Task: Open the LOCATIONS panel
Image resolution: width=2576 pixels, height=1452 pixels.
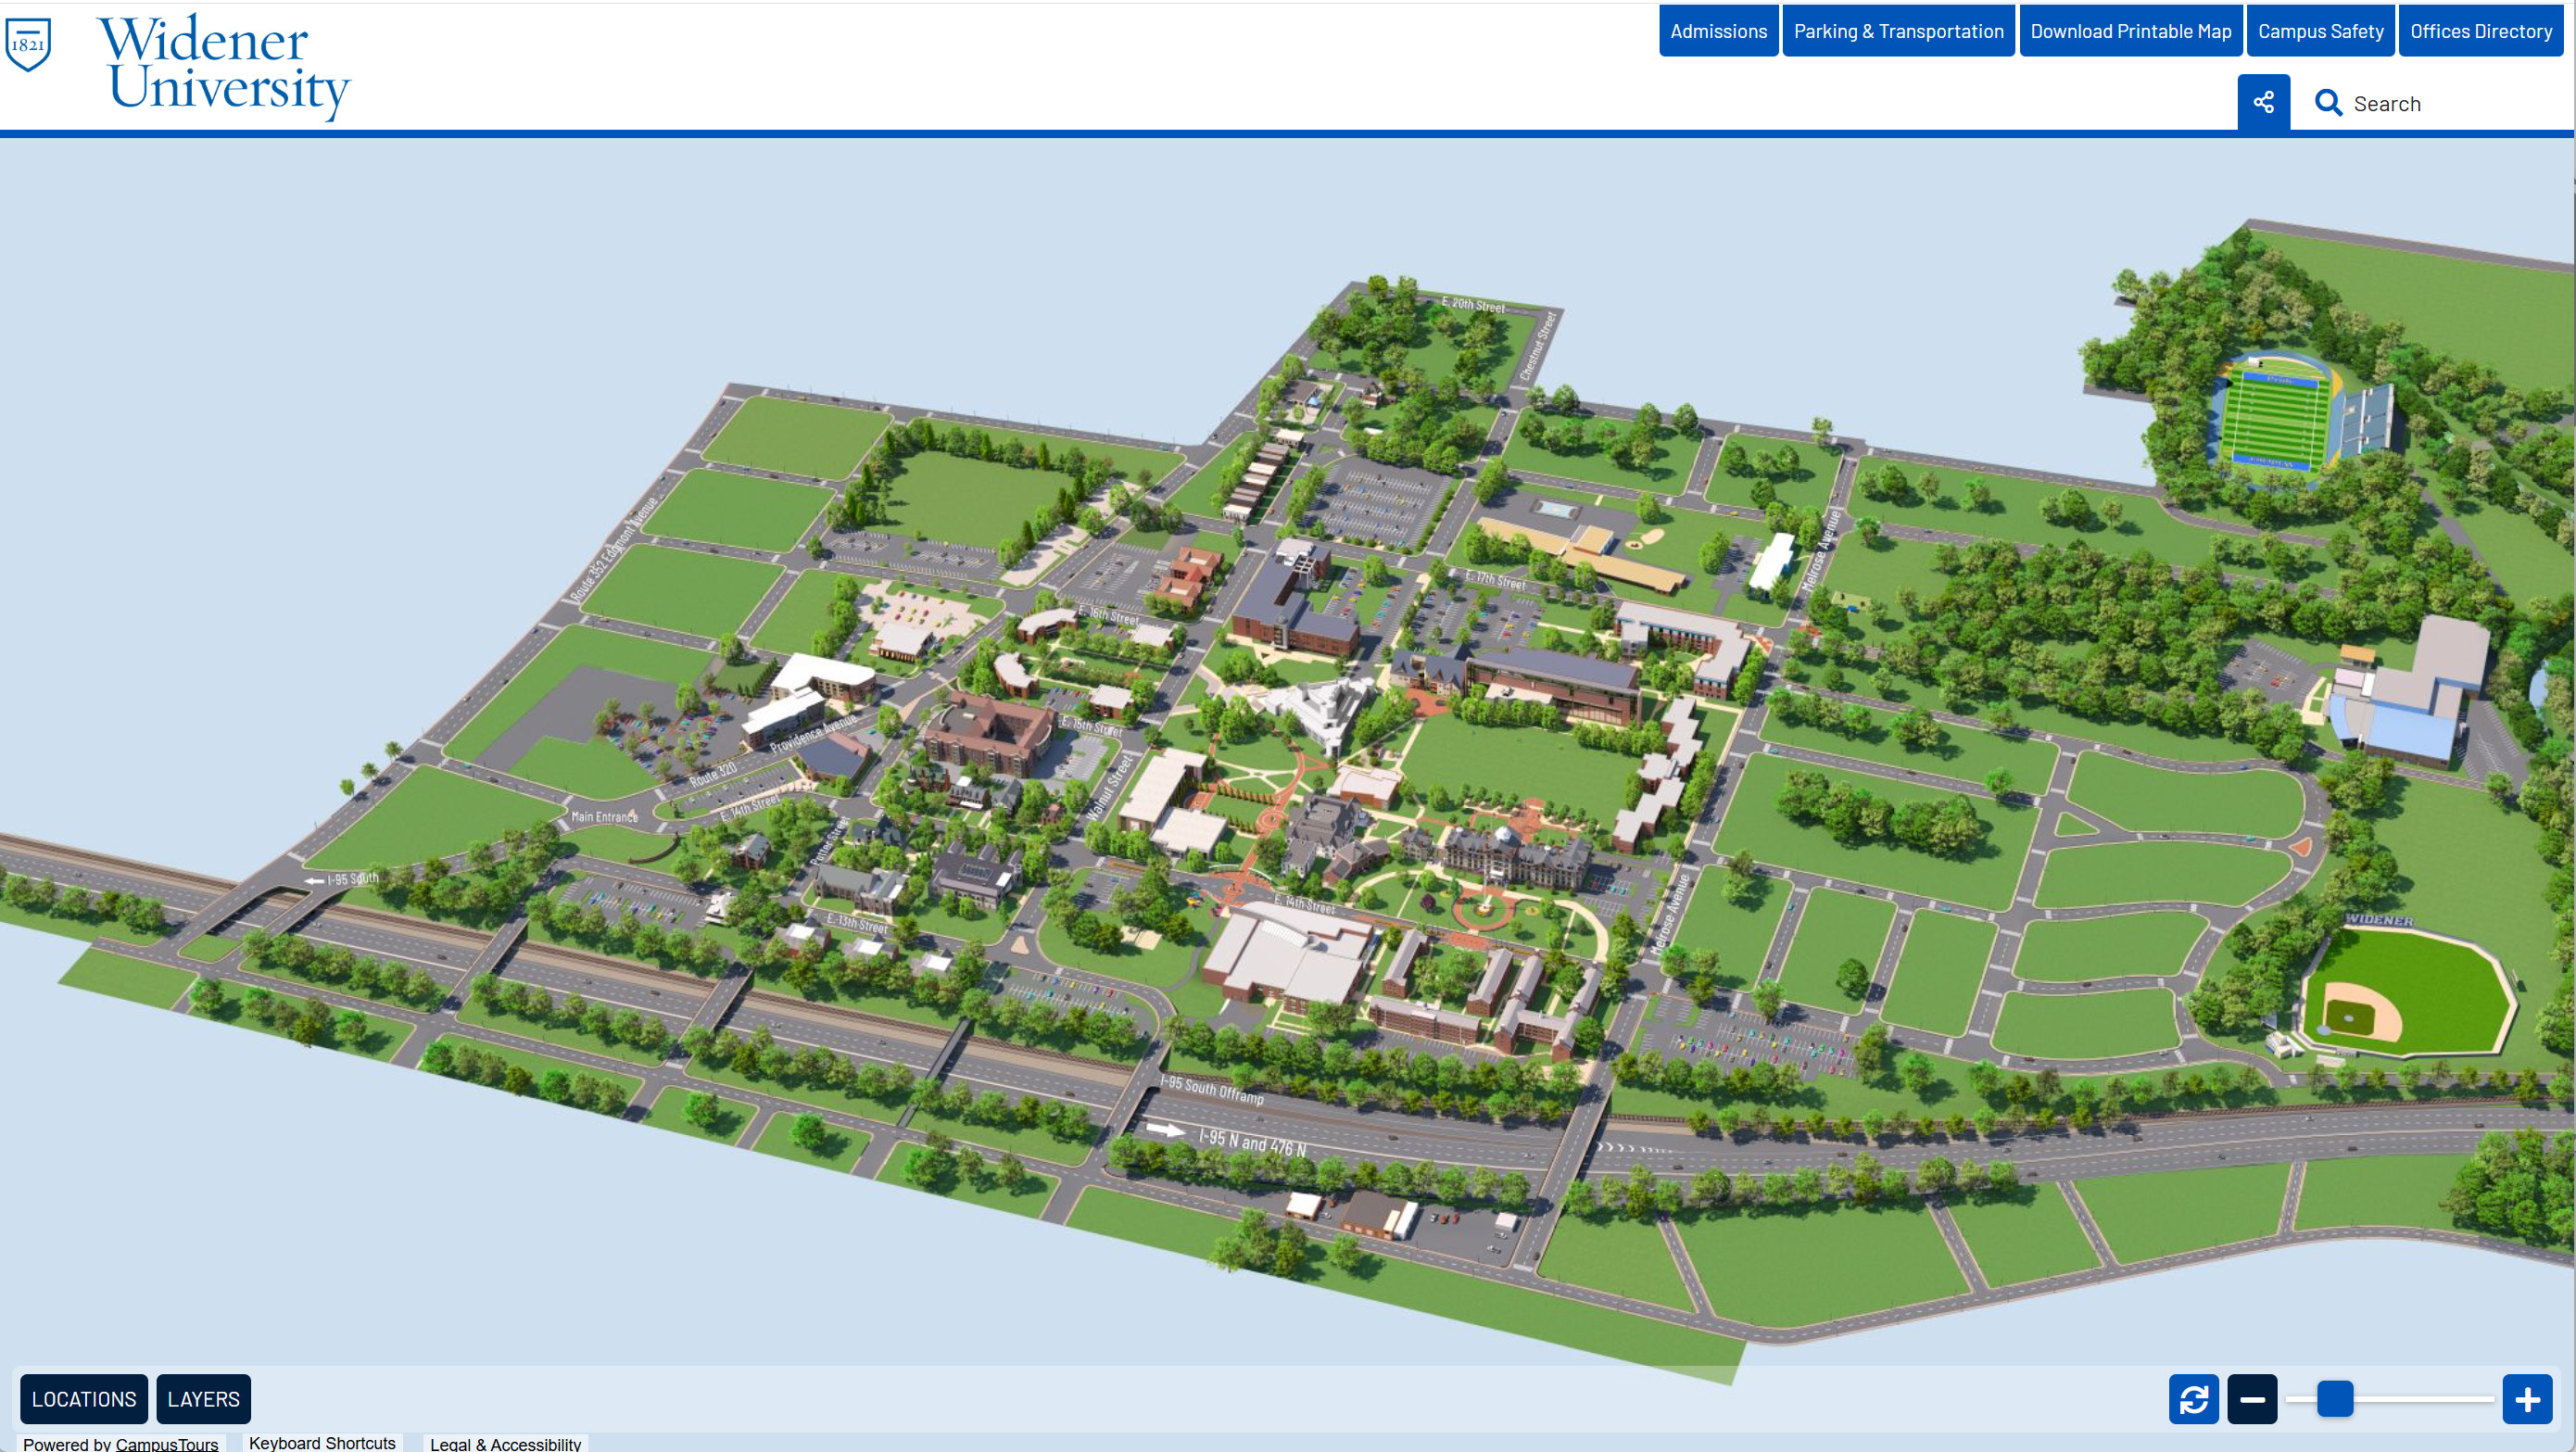Action: [x=84, y=1398]
